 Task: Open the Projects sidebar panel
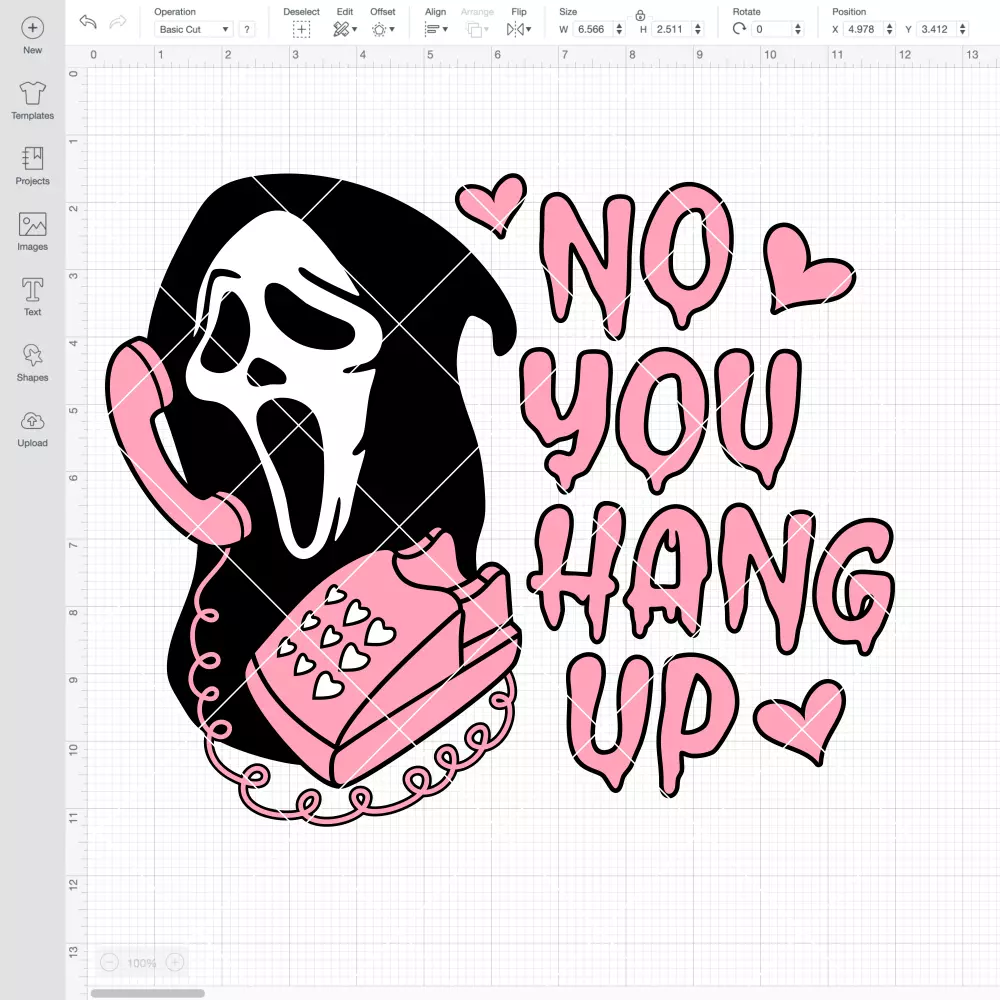33,166
